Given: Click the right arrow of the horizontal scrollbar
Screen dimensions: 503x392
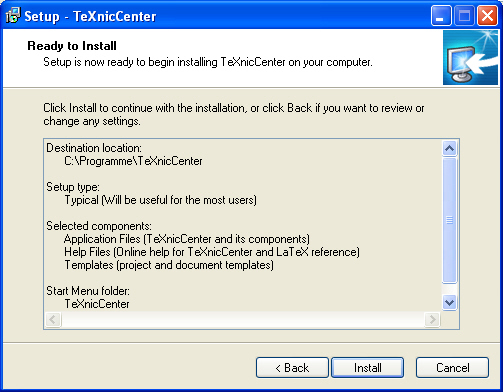Looking at the screenshot, I should click(432, 320).
